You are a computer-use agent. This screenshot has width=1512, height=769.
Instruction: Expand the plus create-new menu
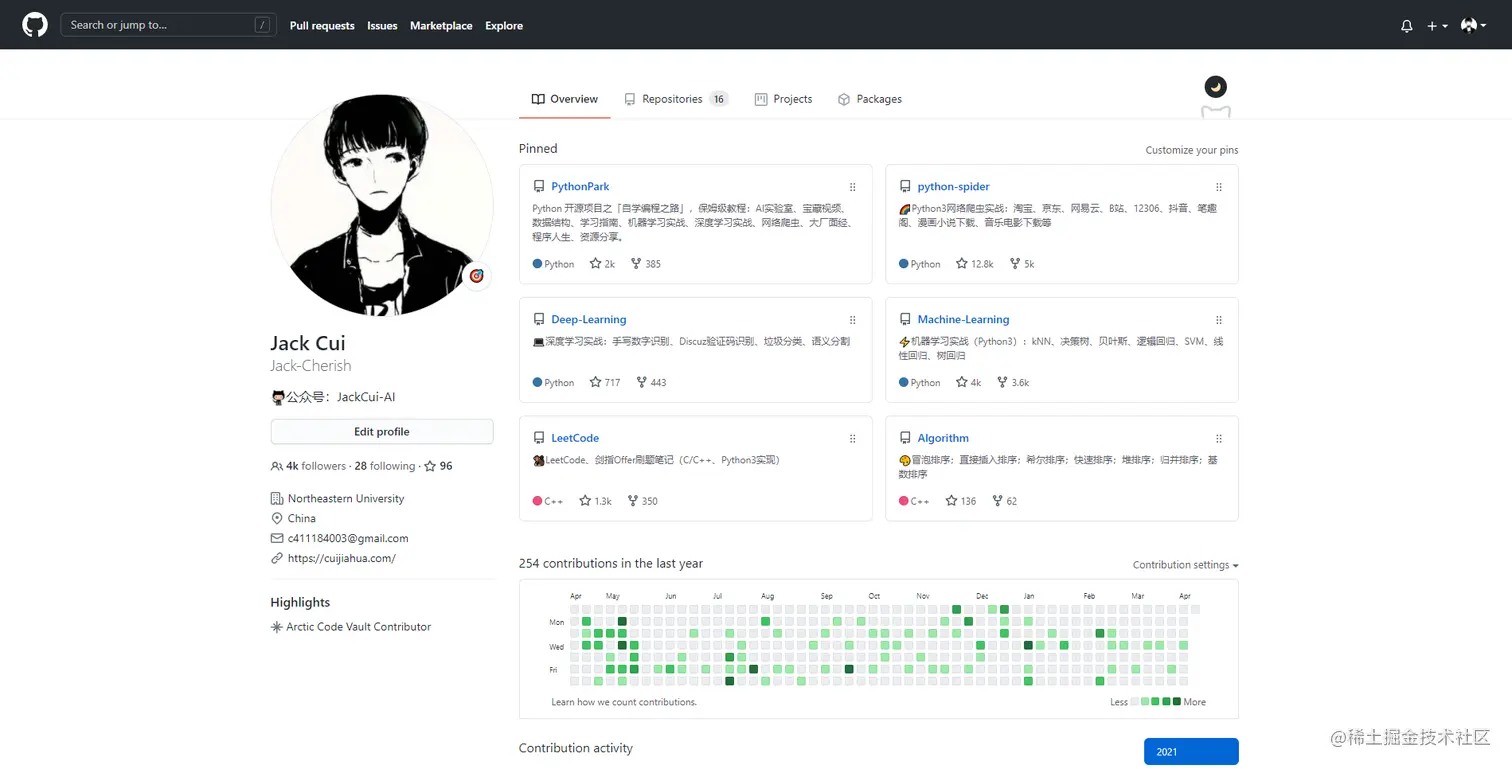tap(1437, 26)
